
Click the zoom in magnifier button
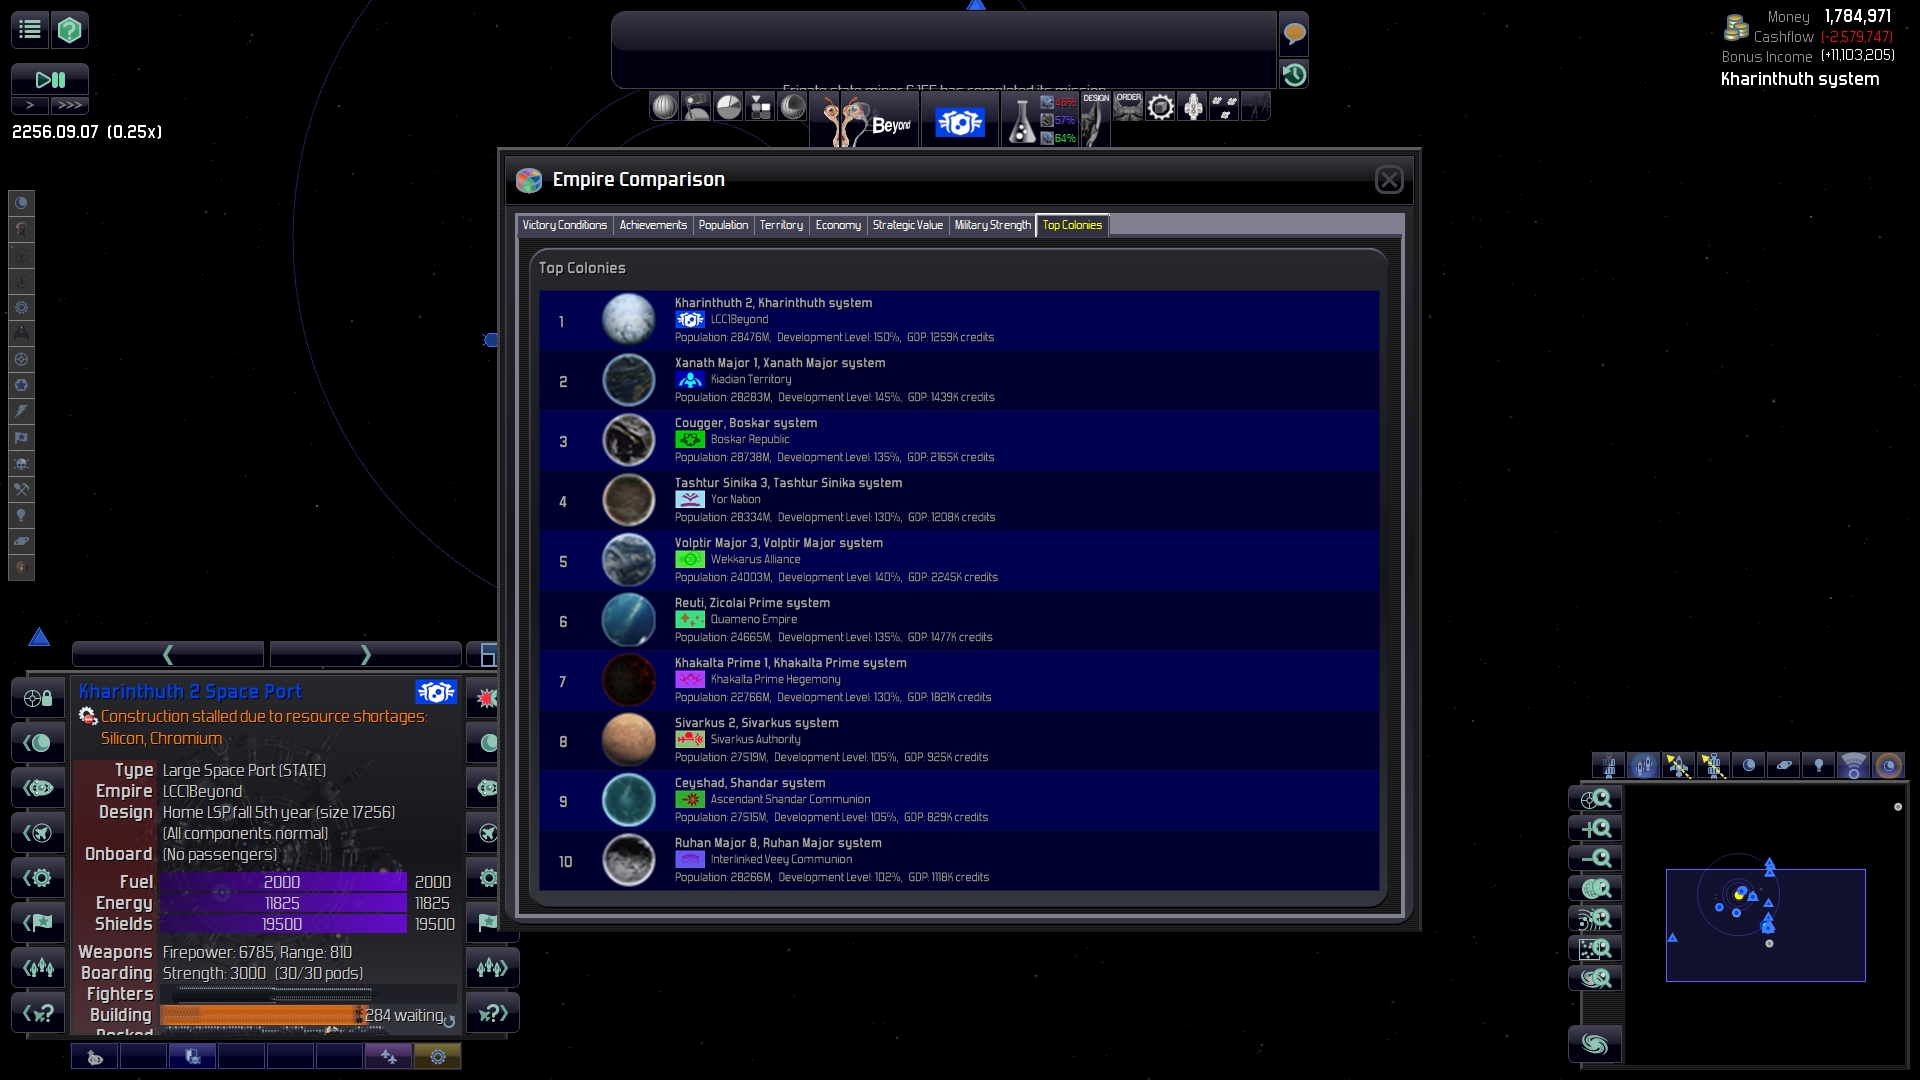coord(1596,828)
